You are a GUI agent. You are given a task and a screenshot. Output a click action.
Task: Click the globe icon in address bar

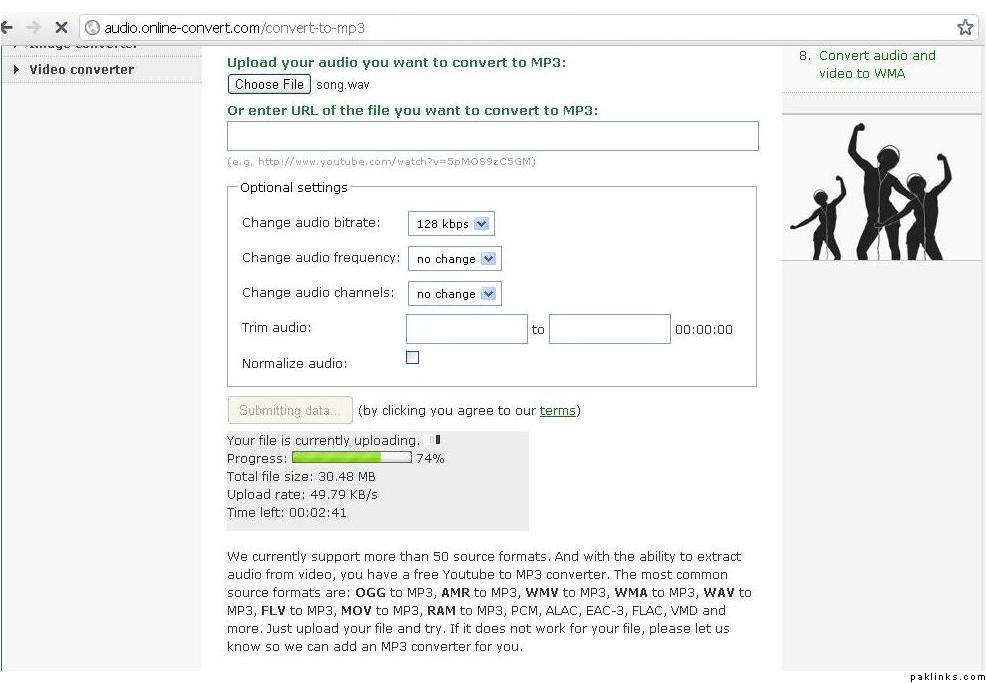(x=92, y=28)
